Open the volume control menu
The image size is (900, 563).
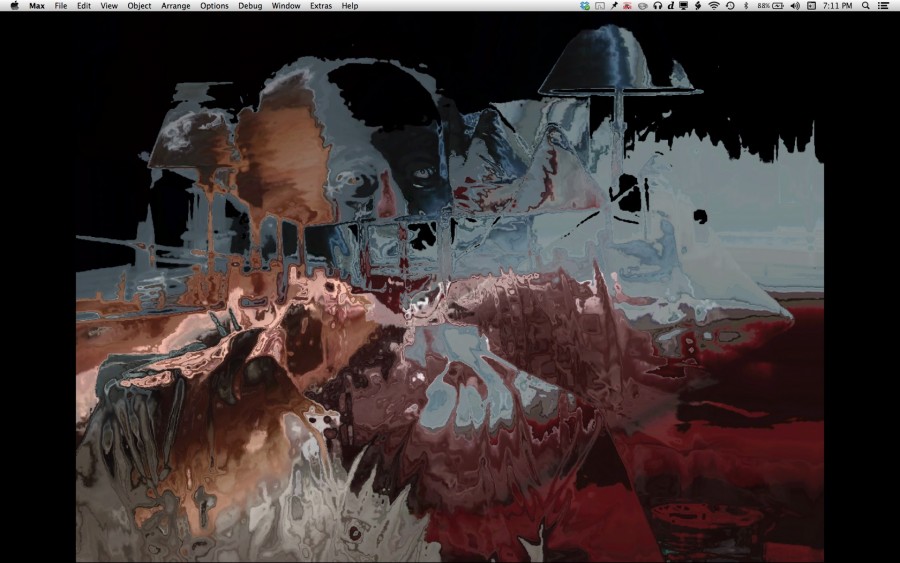point(795,6)
